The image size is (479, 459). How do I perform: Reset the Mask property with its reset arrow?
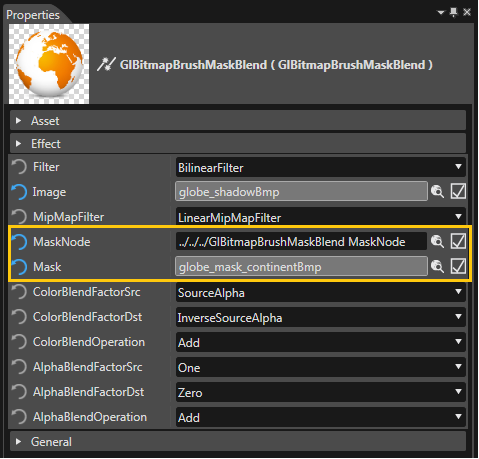[x=19, y=267]
